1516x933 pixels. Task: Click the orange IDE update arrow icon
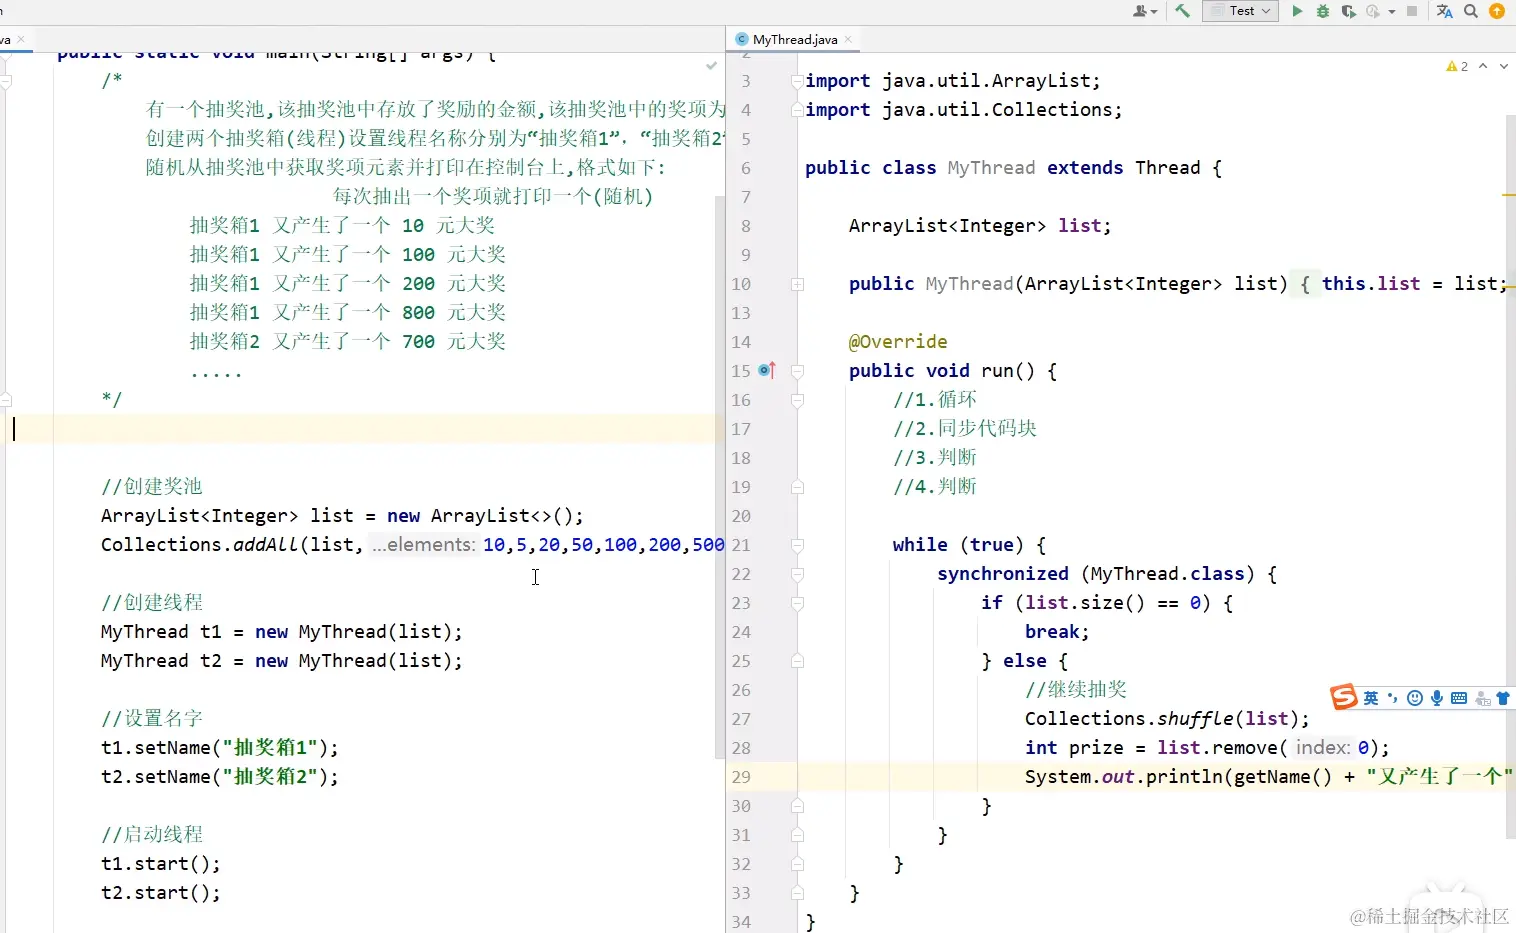click(1497, 11)
